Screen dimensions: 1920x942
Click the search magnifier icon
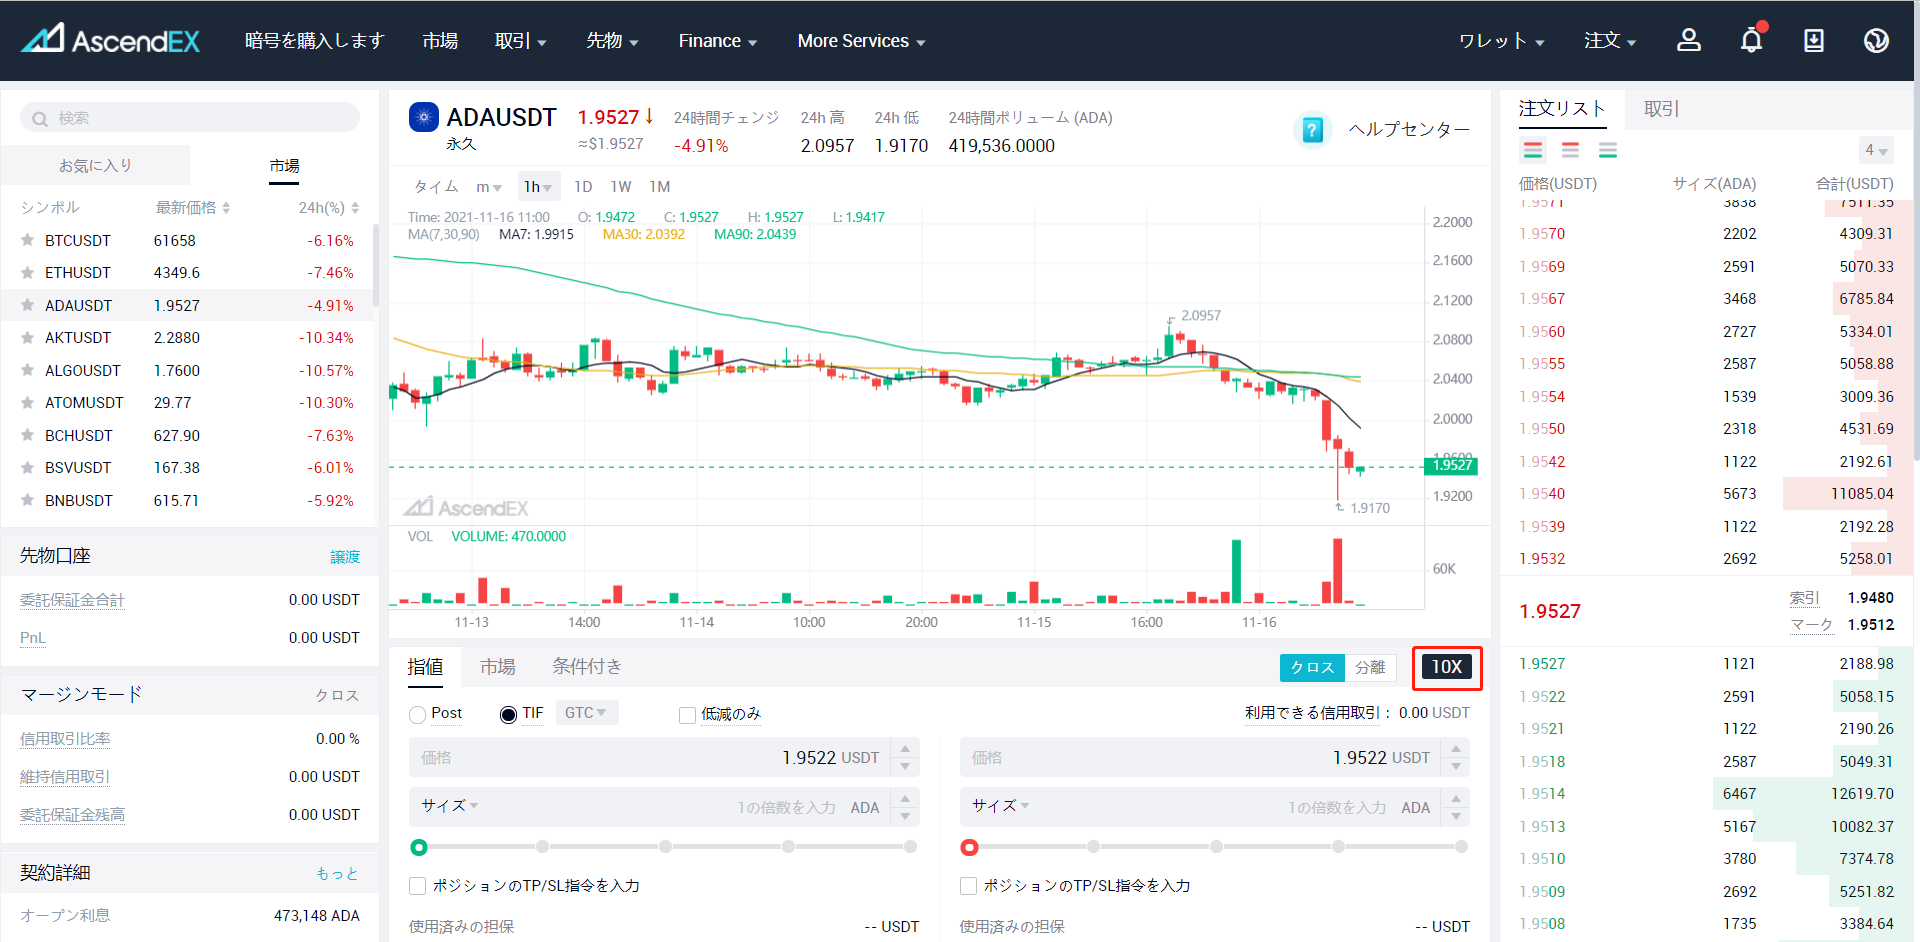pyautogui.click(x=40, y=119)
